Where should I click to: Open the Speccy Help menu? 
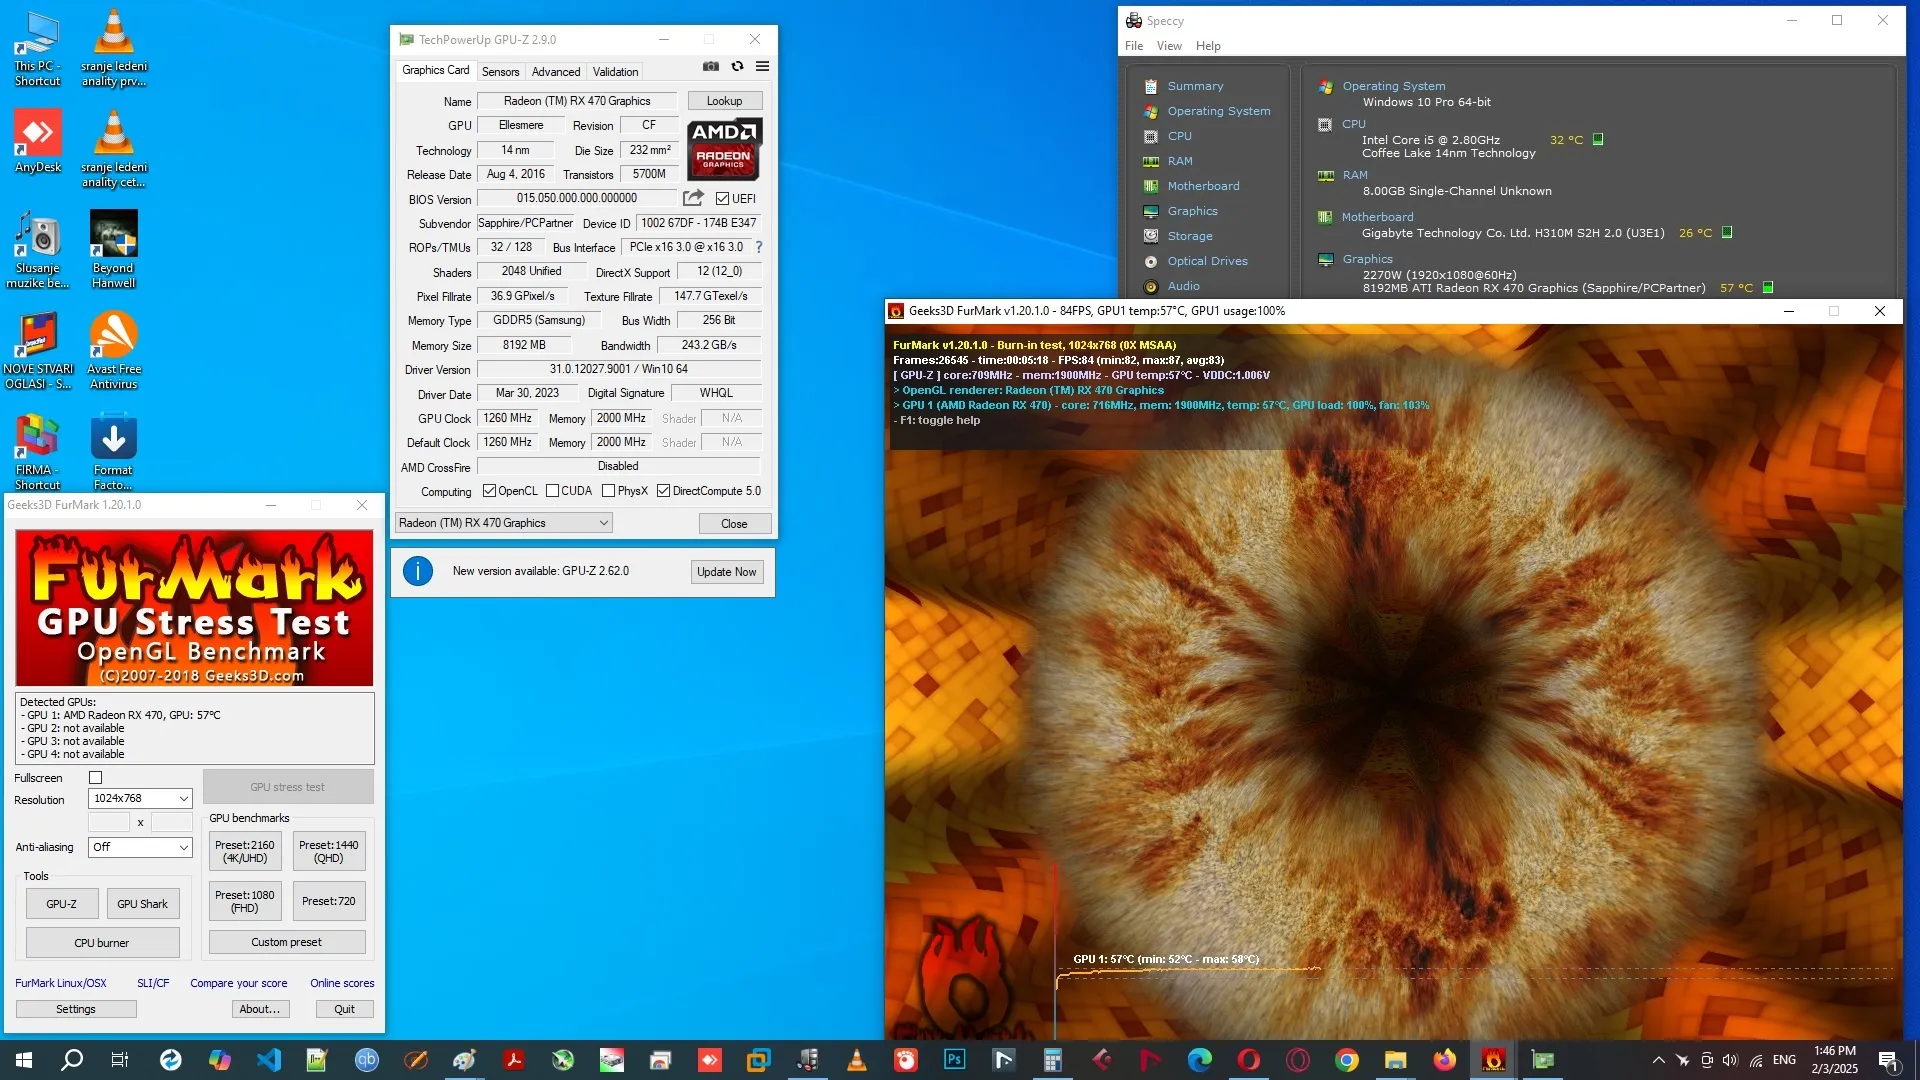point(1208,46)
